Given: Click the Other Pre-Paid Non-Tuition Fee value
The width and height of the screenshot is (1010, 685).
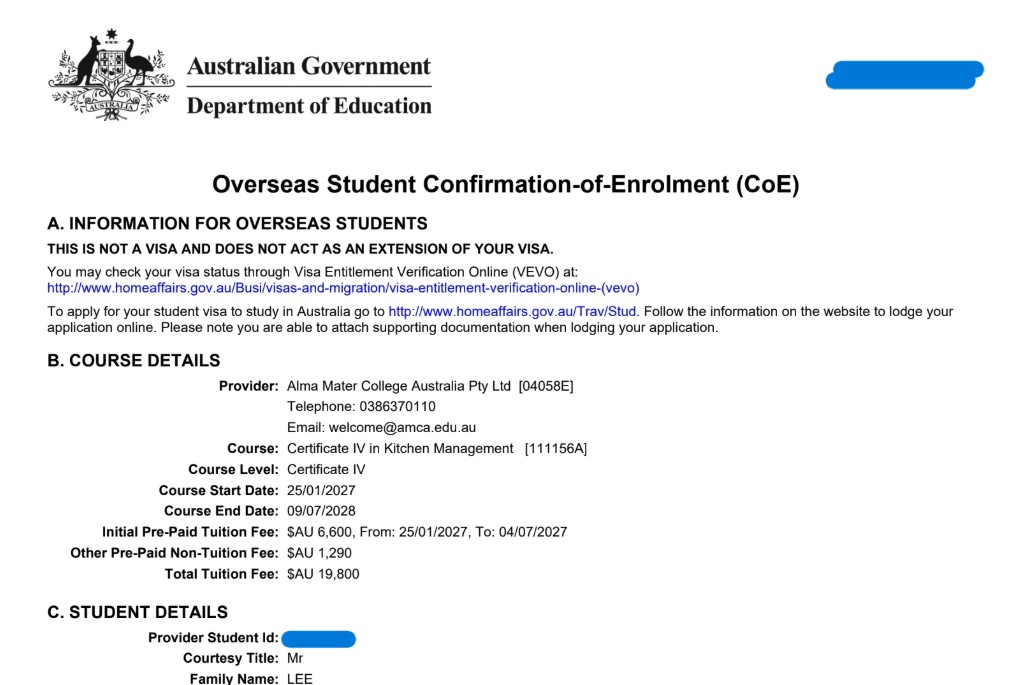Looking at the screenshot, I should [319, 553].
